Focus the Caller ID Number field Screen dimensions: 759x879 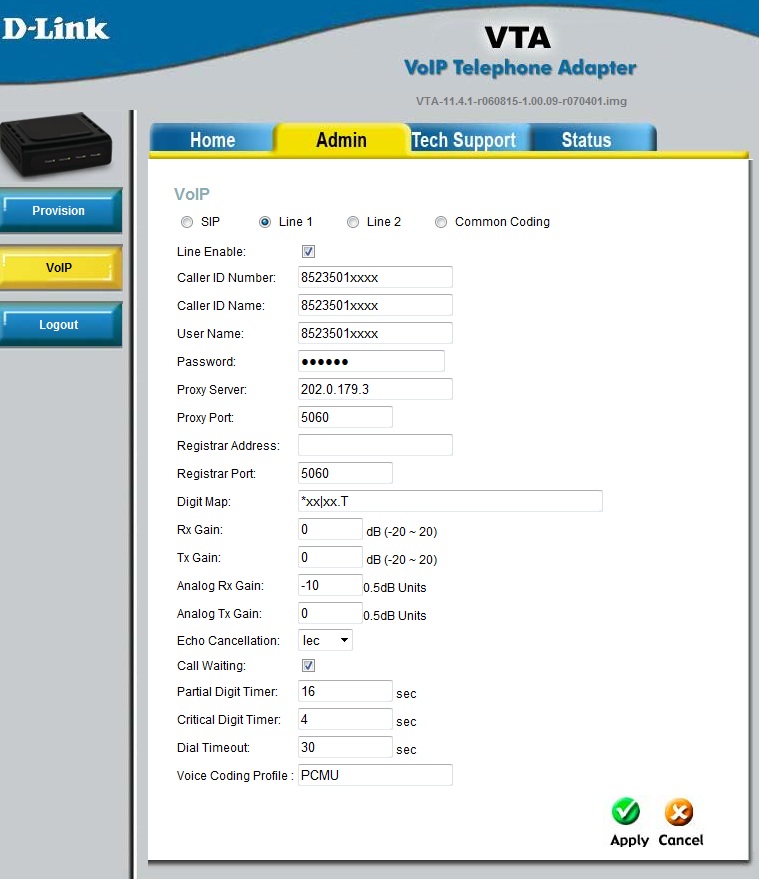375,277
